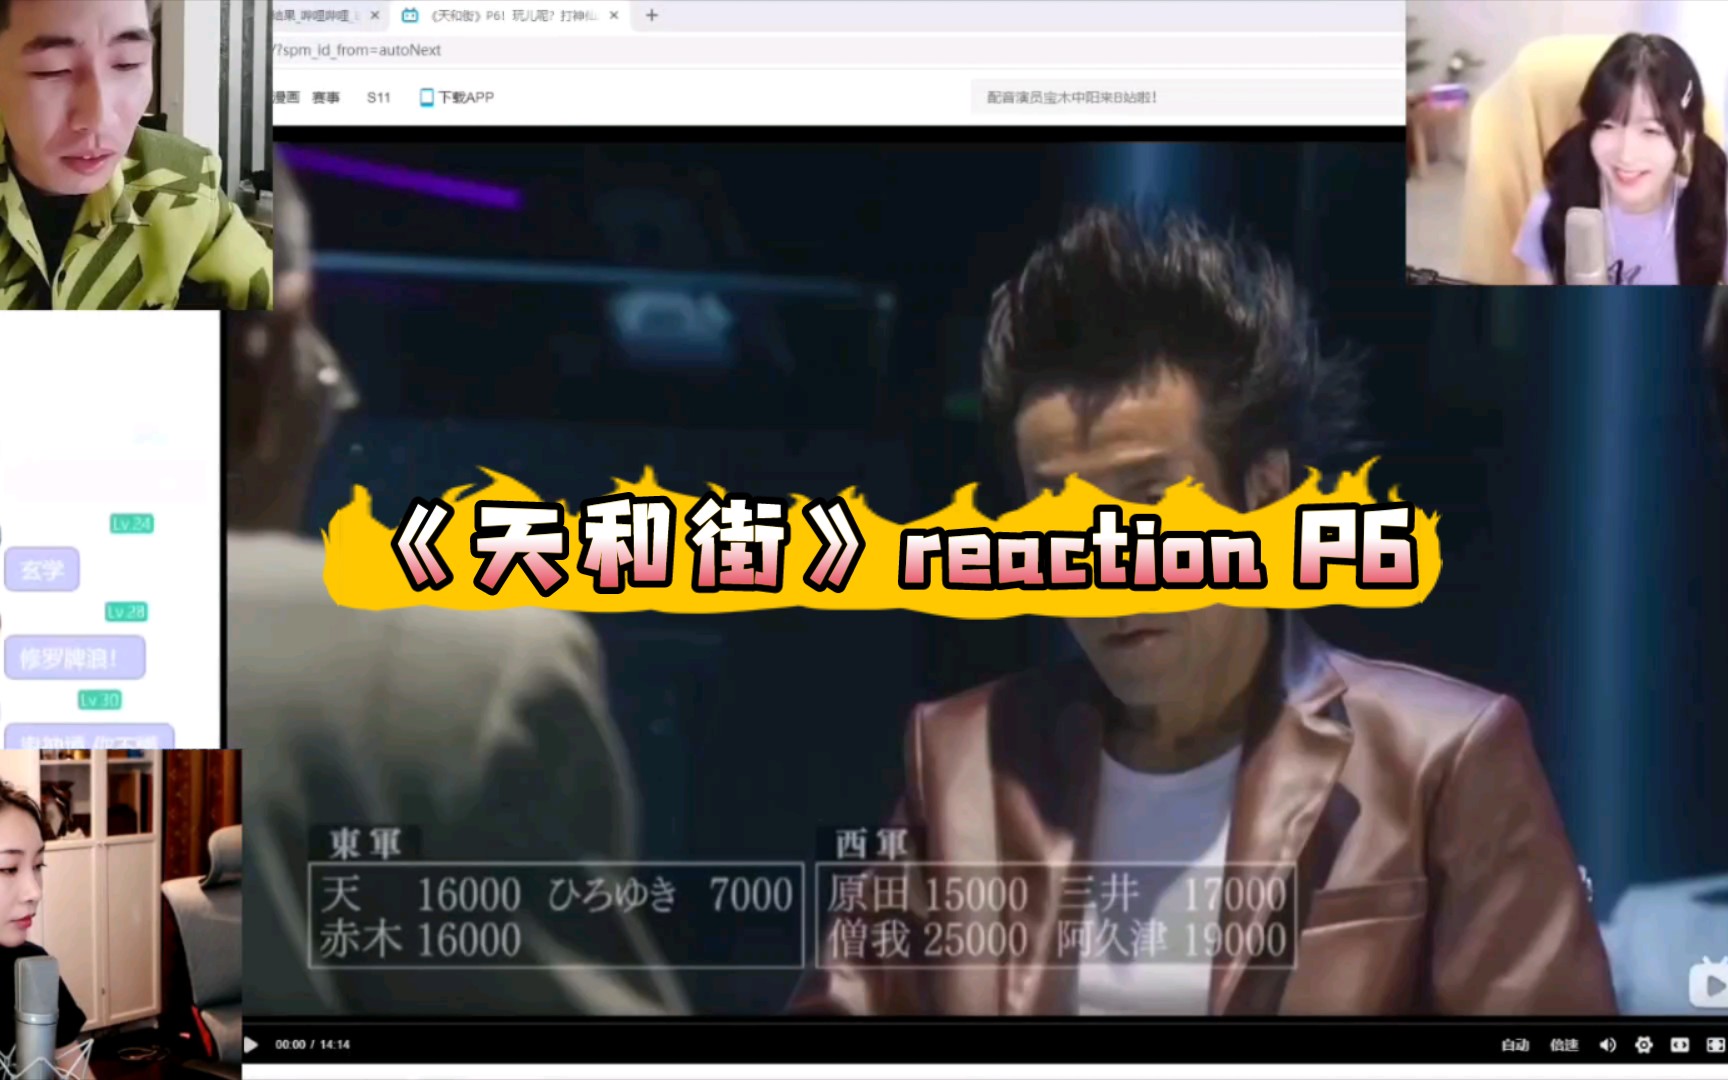The width and height of the screenshot is (1728, 1080).
Task: Click the Bilibili logo watermark in video
Action: (x=1708, y=983)
